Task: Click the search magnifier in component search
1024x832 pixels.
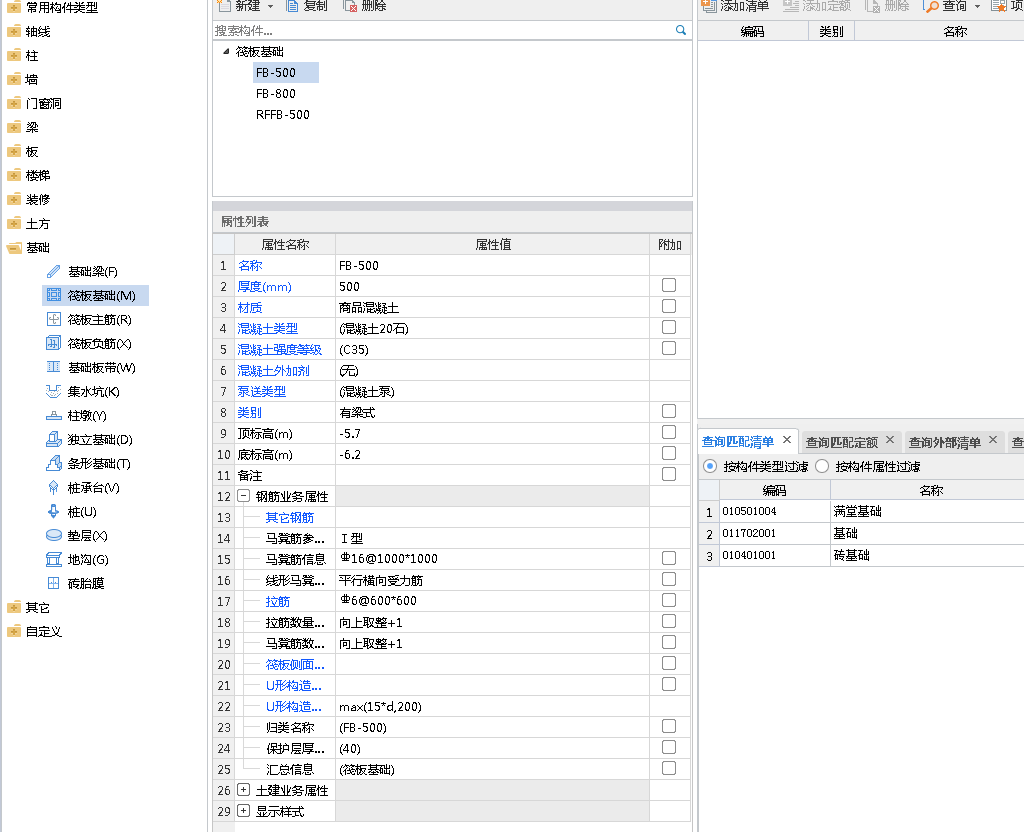Action: (680, 30)
